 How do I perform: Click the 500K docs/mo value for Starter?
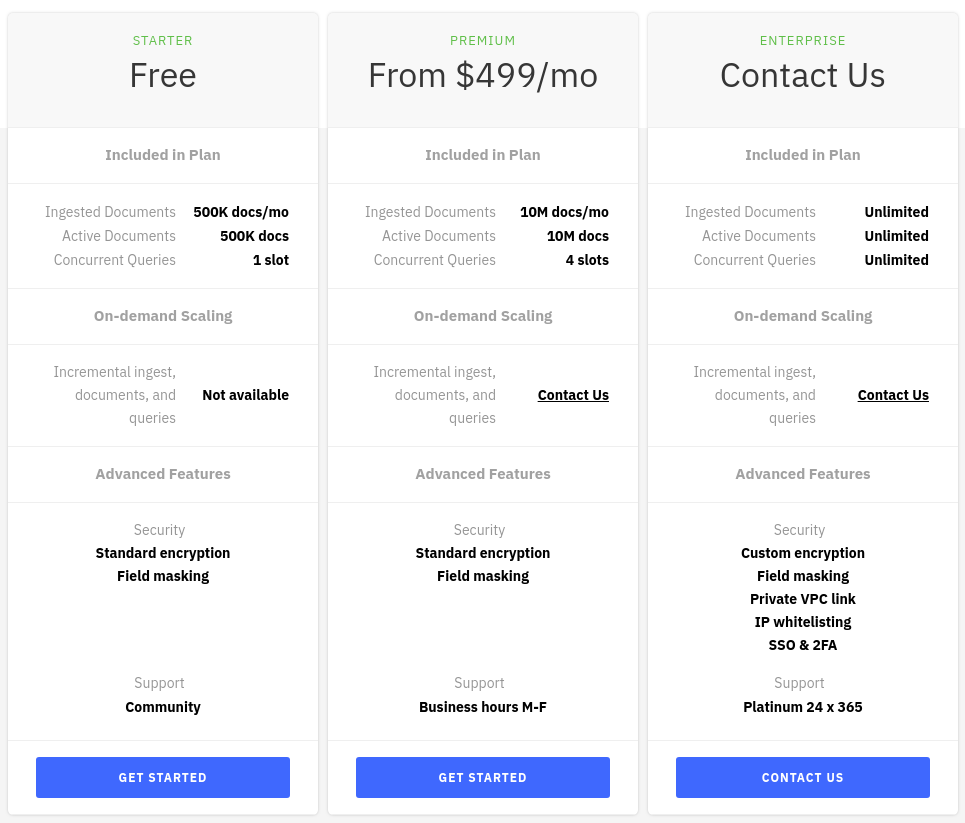(x=241, y=212)
